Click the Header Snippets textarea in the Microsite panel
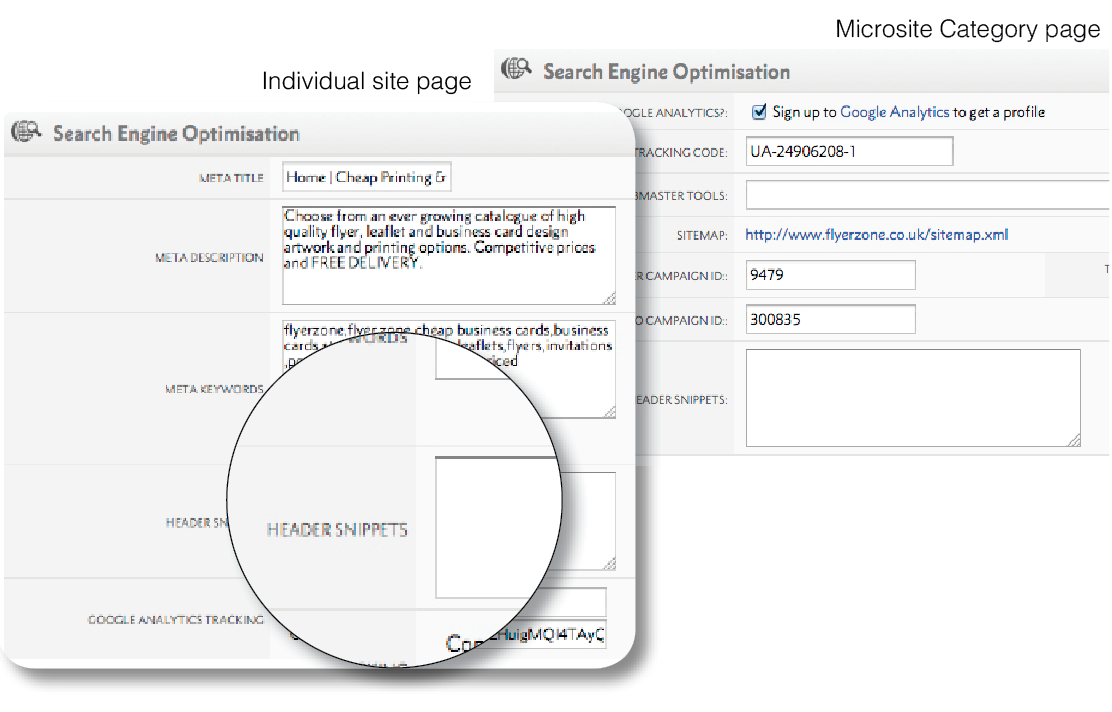1112x712 pixels. [912, 397]
